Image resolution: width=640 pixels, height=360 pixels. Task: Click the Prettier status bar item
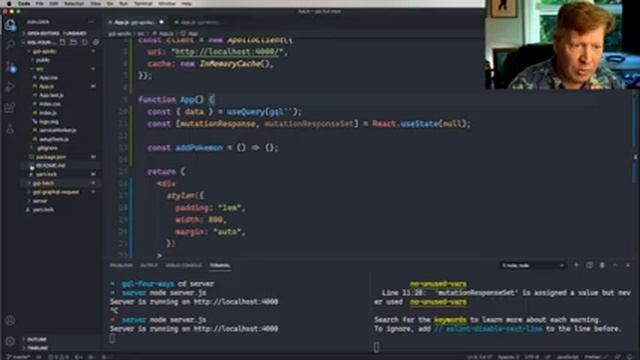pos(595,357)
